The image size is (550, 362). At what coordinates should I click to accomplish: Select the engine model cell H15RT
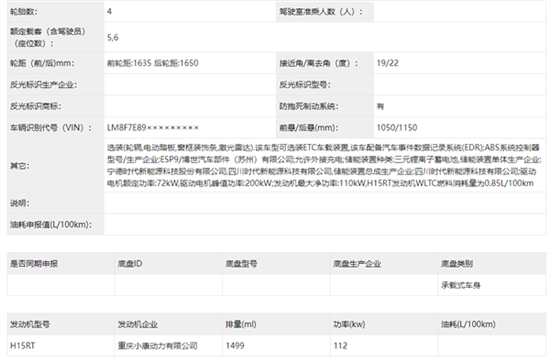[22, 346]
